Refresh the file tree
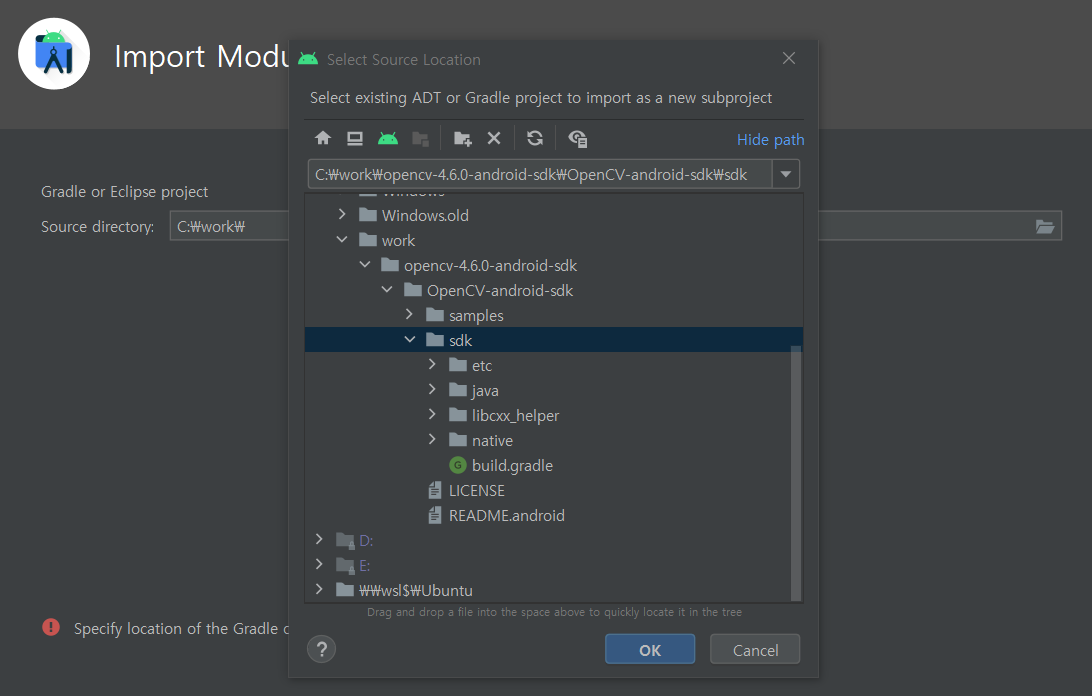This screenshot has width=1092, height=696. click(x=535, y=138)
